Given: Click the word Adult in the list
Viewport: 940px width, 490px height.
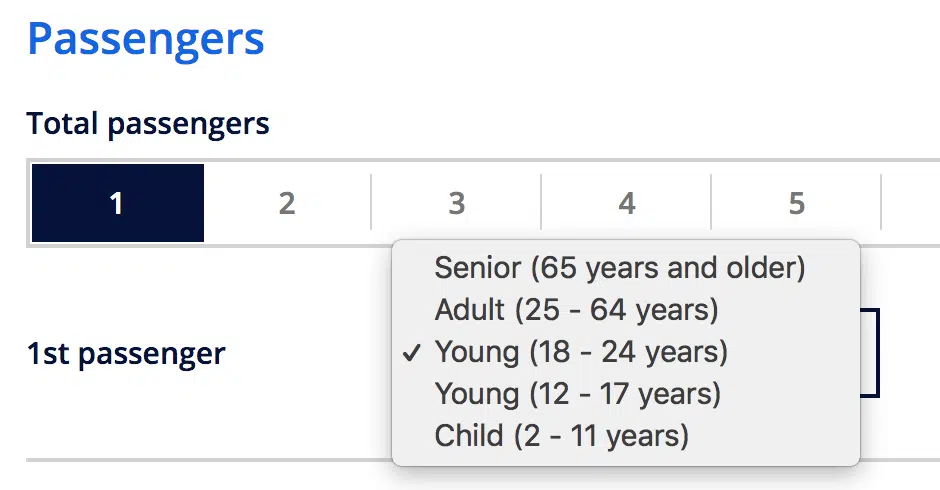Looking at the screenshot, I should pyautogui.click(x=470, y=310).
